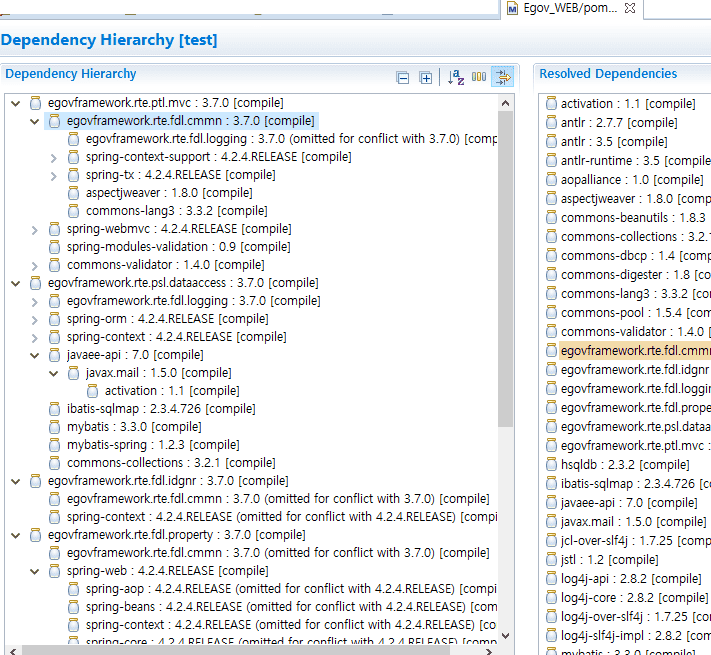Toggle the filter matched dependencies button
711x655 pixels.
pyautogui.click(x=502, y=78)
